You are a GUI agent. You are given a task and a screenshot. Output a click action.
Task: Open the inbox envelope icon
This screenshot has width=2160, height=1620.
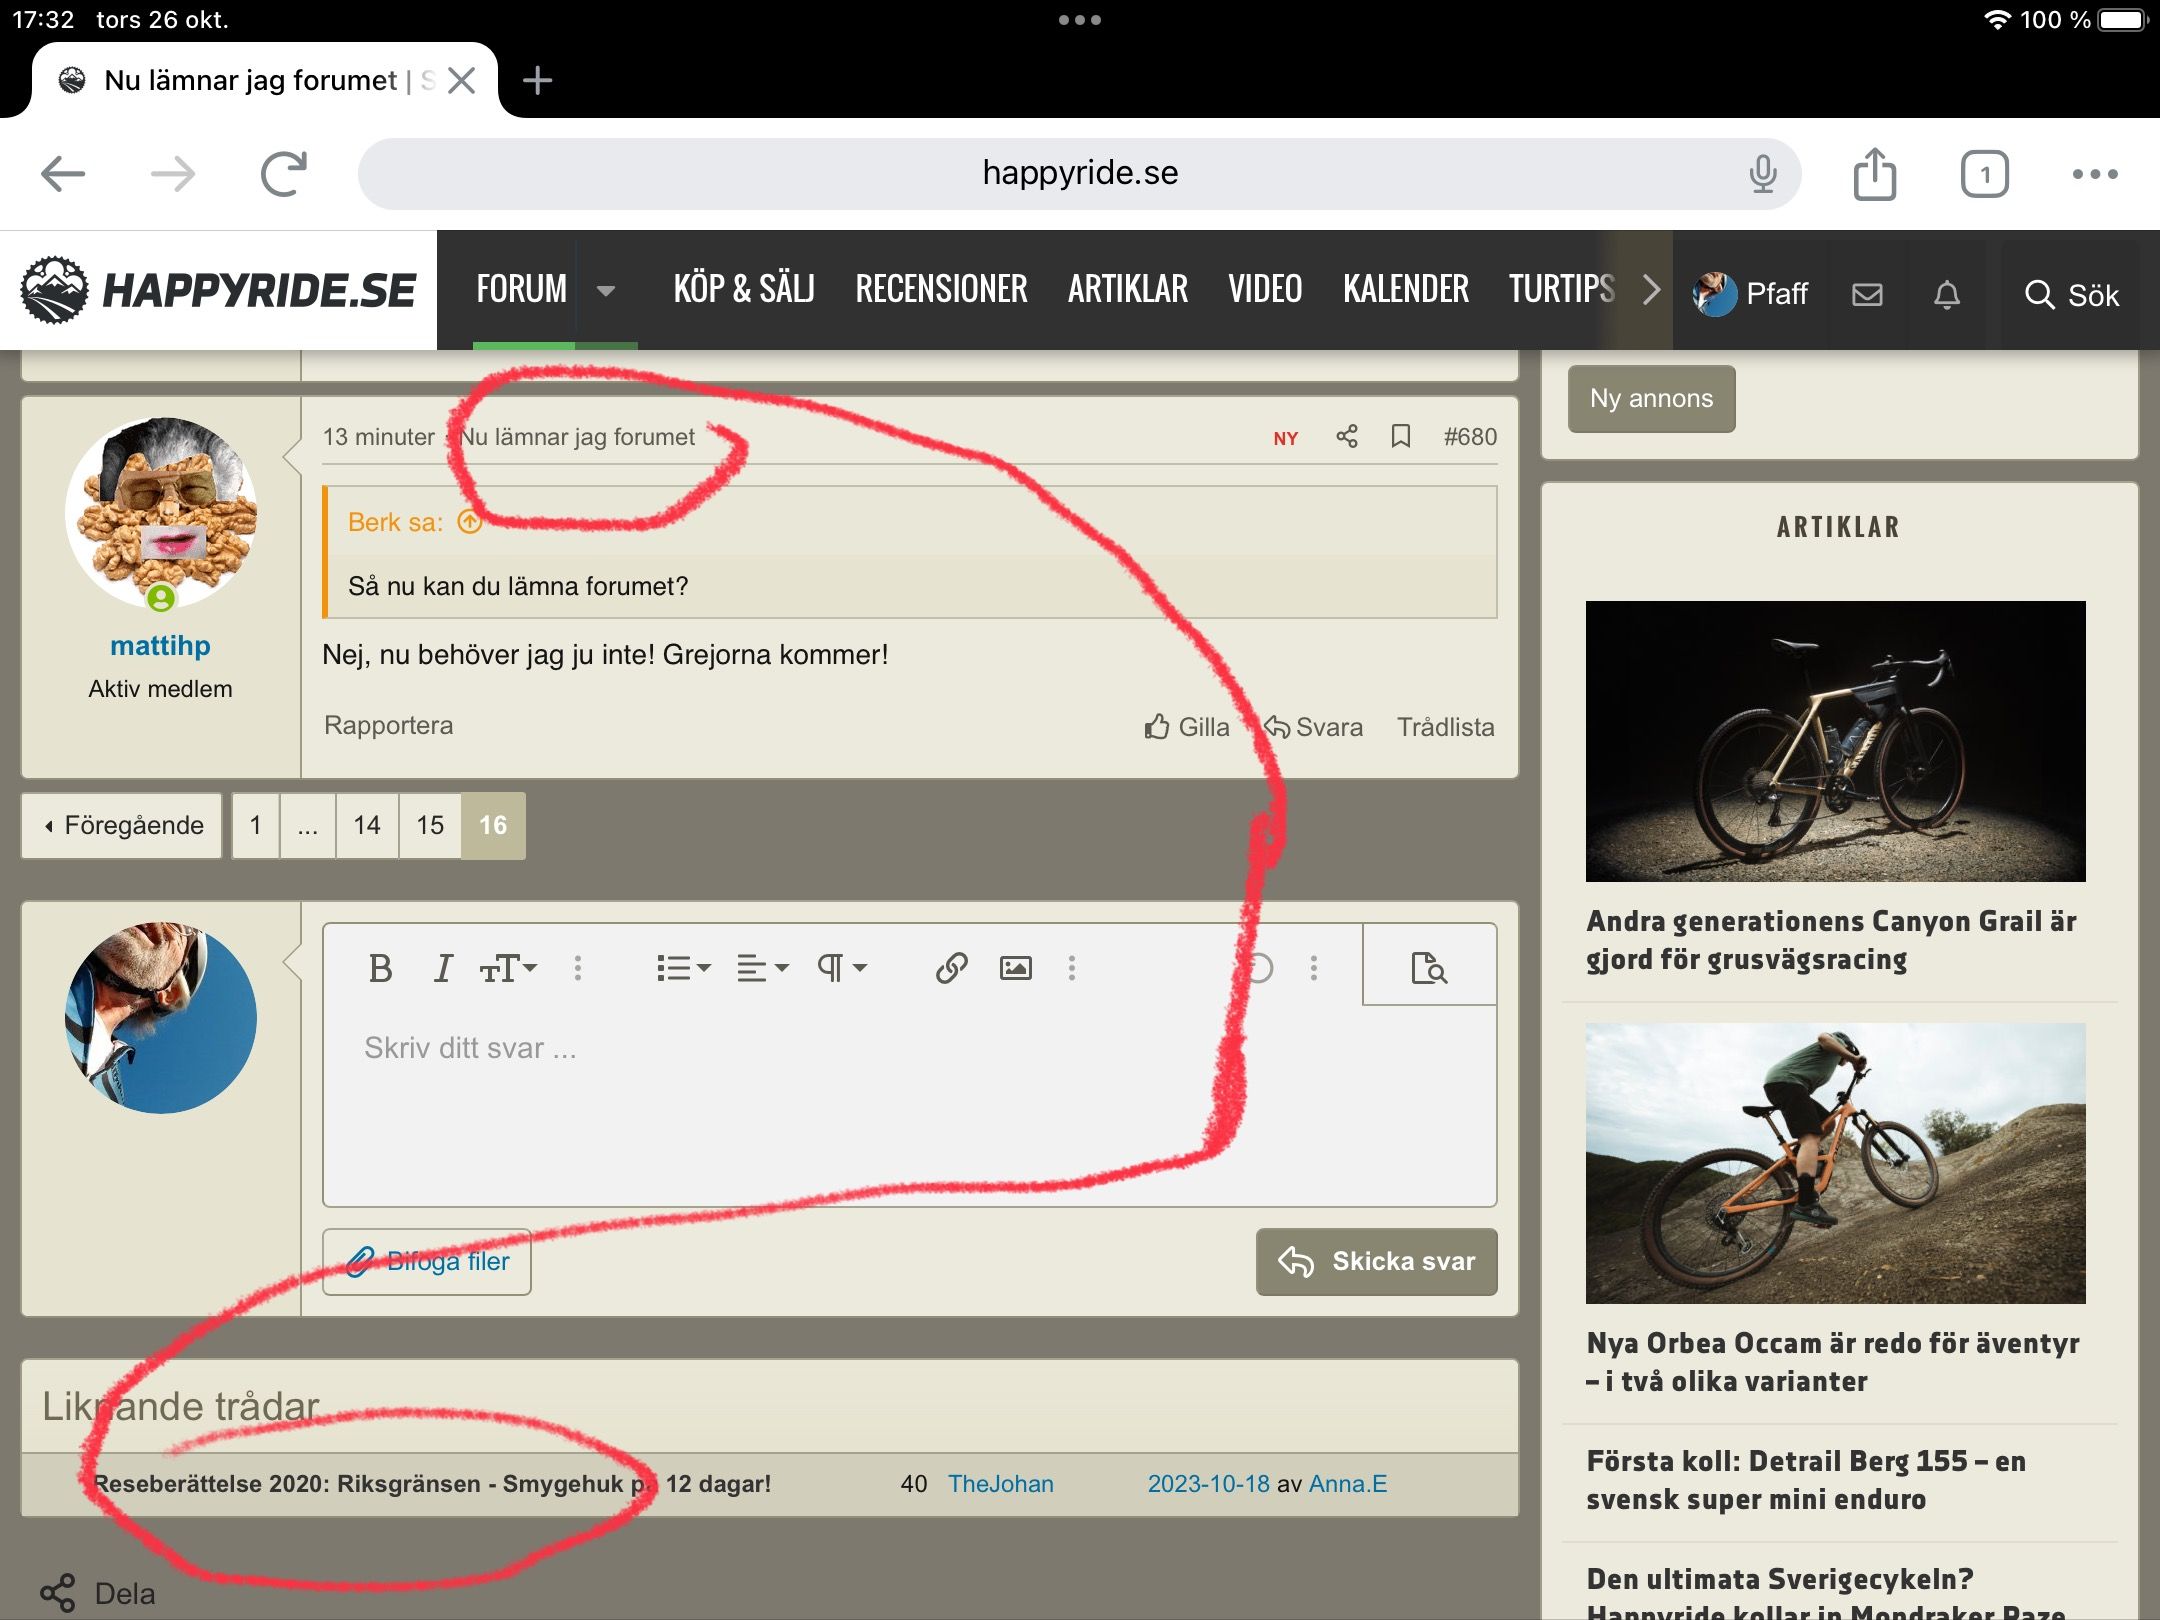click(1867, 294)
